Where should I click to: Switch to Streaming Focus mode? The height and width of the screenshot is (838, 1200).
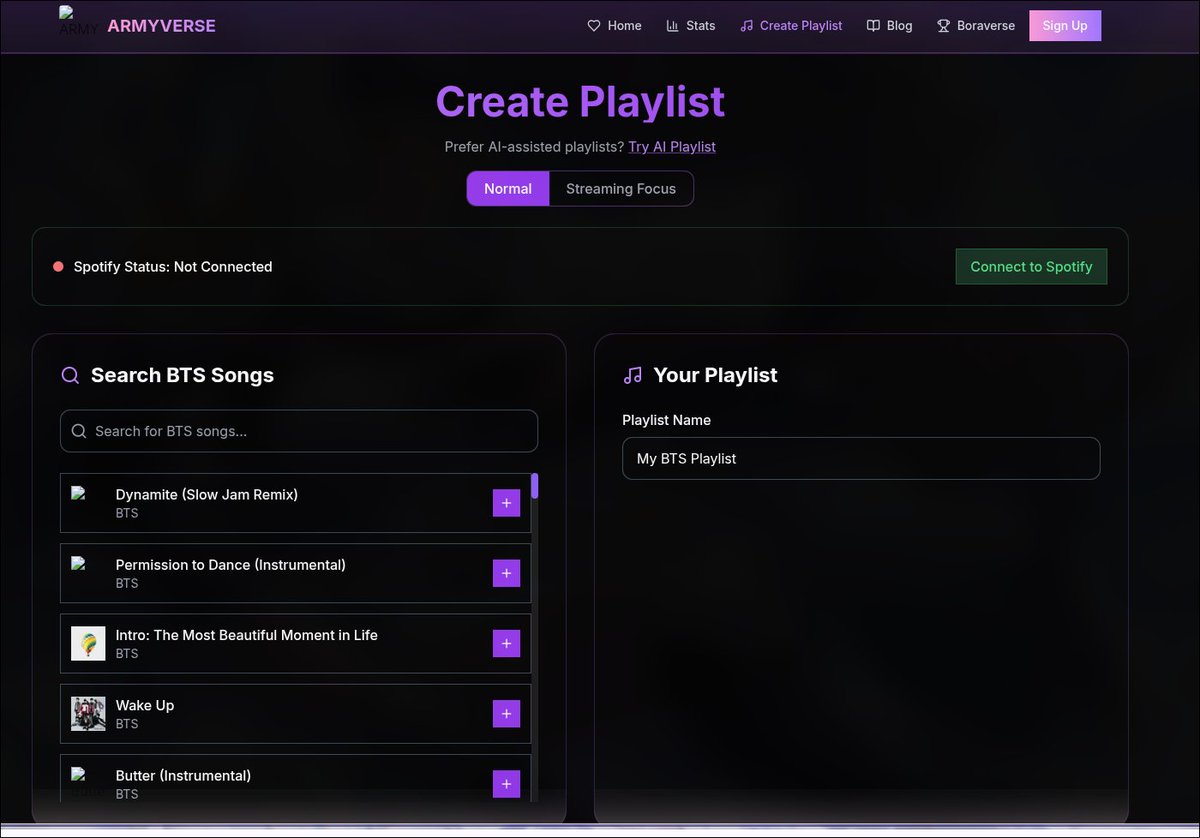pyautogui.click(x=621, y=188)
